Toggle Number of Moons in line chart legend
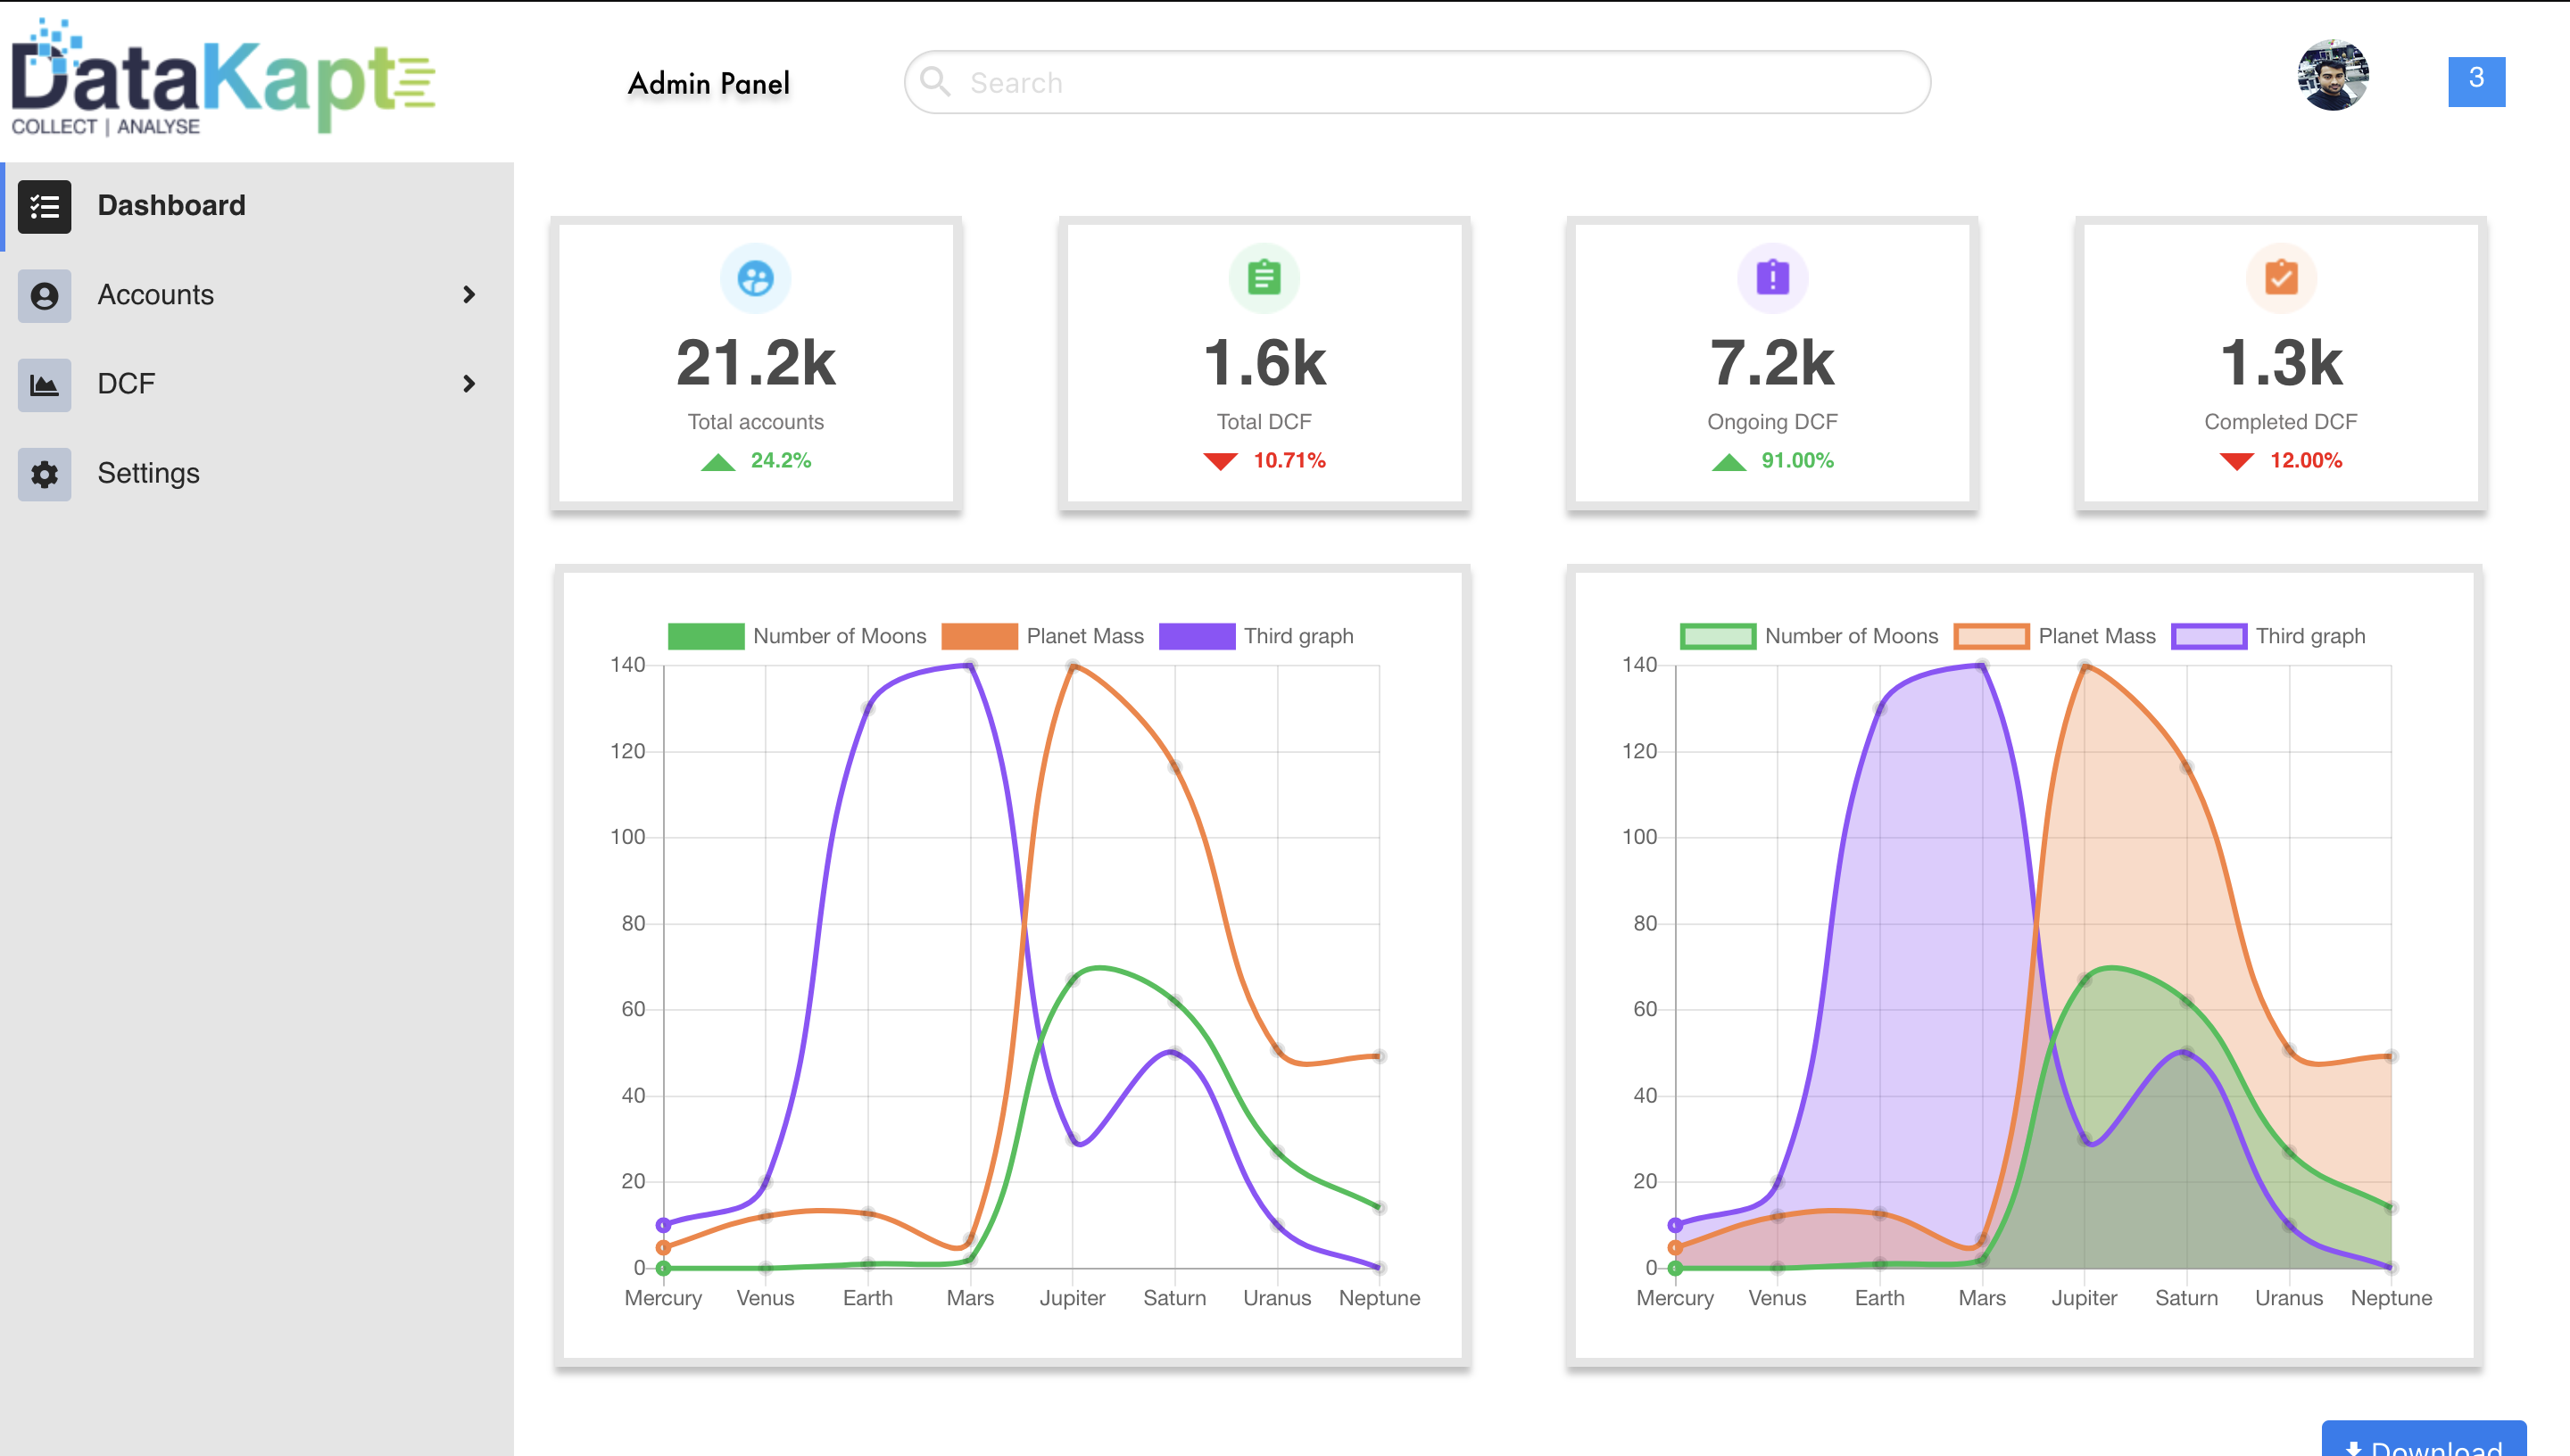 tap(797, 636)
